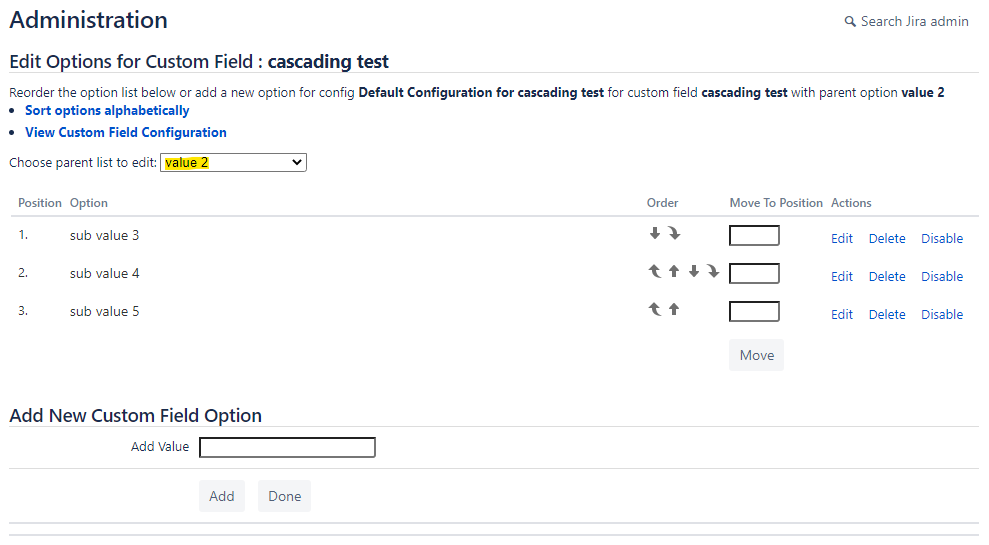
Task: Move sub value 4 up one position
Action: pyautogui.click(x=674, y=271)
